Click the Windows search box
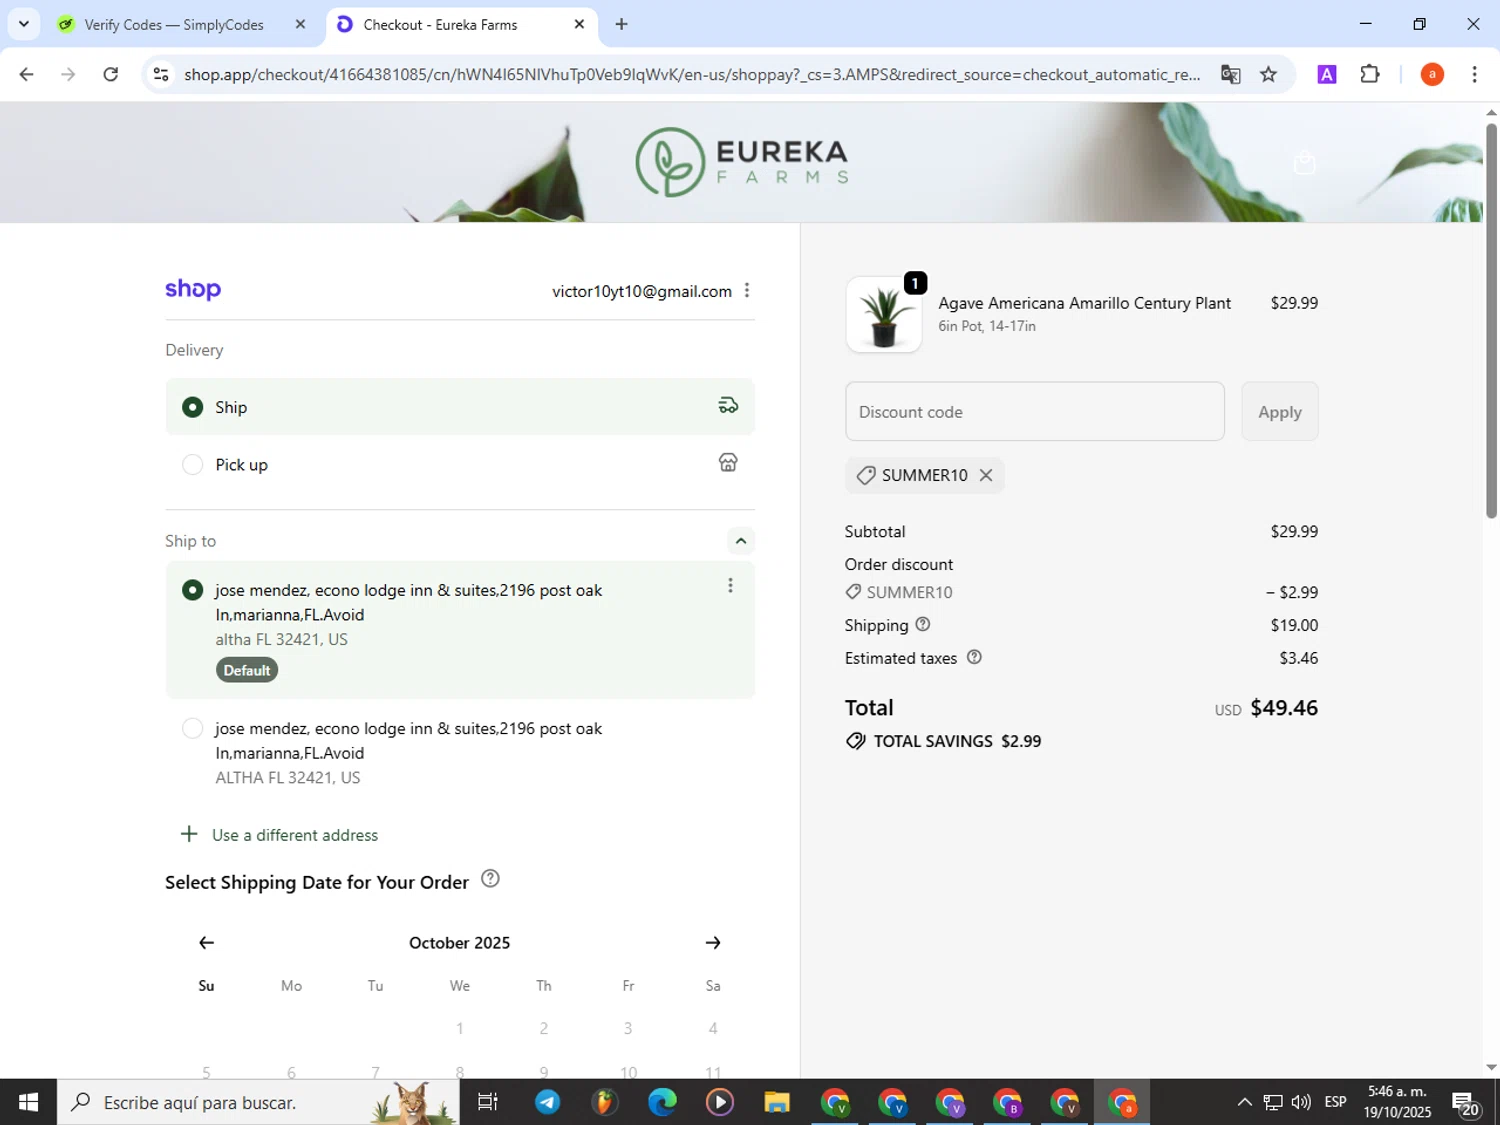The width and height of the screenshot is (1500, 1125). (x=258, y=1102)
